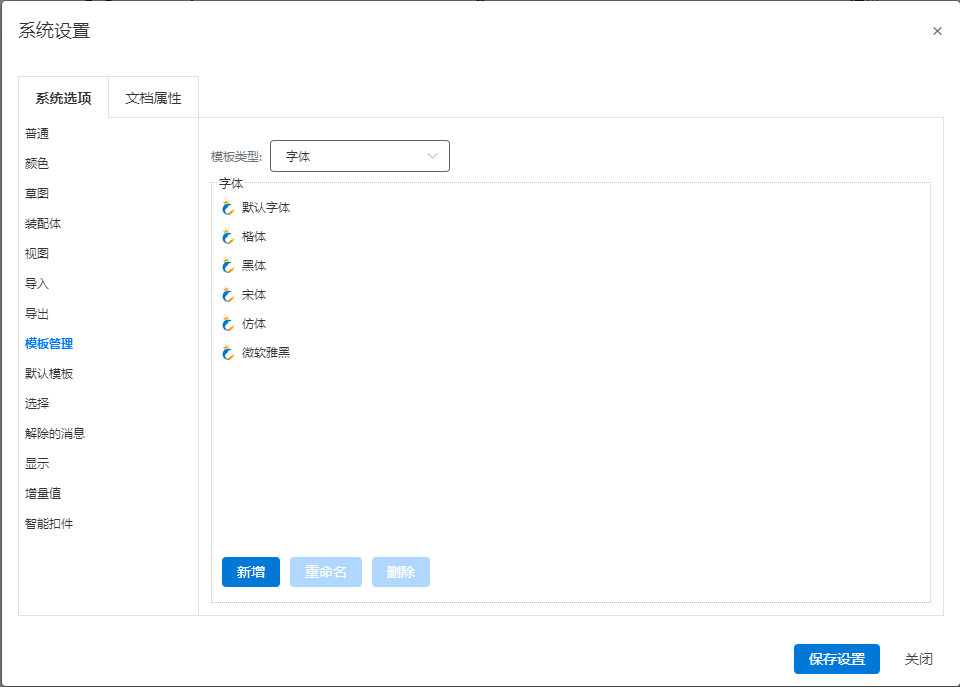The height and width of the screenshot is (687, 960).
Task: Click the icon beside 默认字体
Action: coord(228,208)
